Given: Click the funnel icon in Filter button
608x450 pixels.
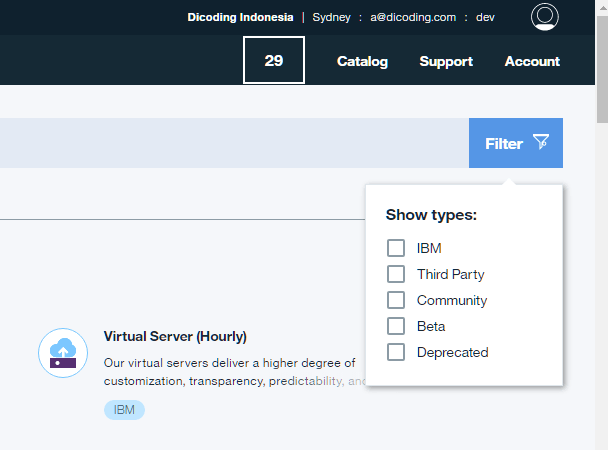Looking at the screenshot, I should 541,143.
